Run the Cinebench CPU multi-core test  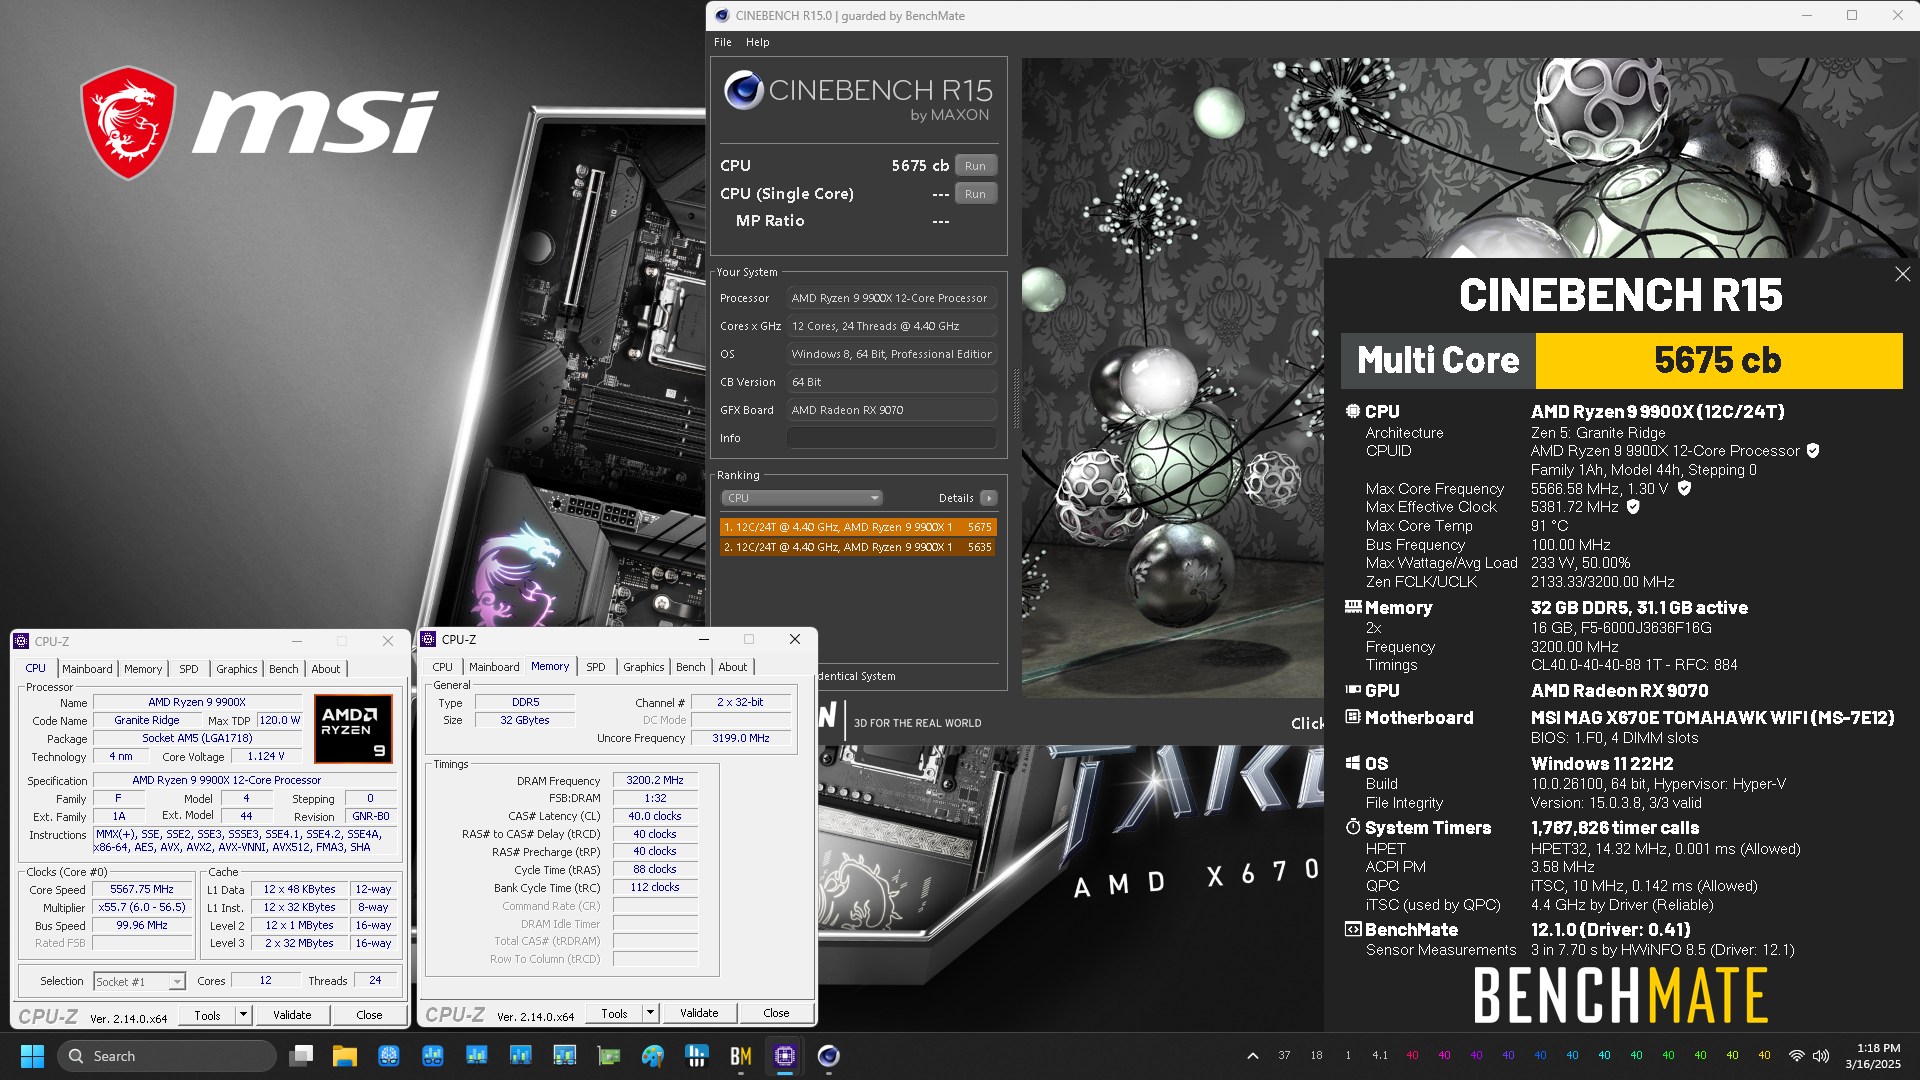pos(975,166)
